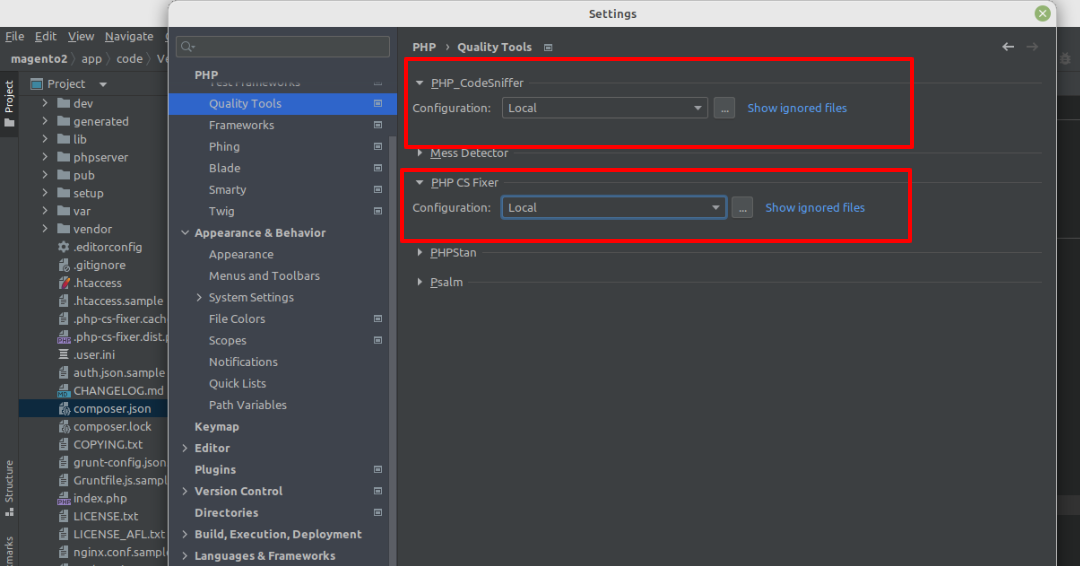Click the CHANGELOG.md markdown file icon
This screenshot has height=566, width=1080.
pos(63,390)
